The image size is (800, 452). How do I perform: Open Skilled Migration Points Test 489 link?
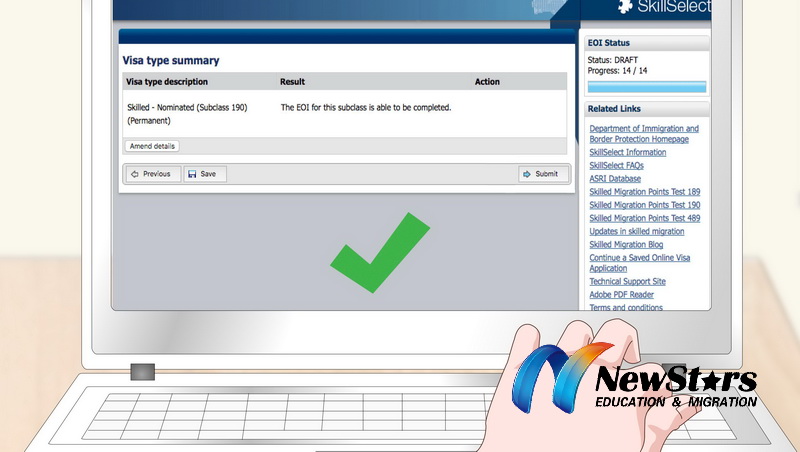pos(644,218)
